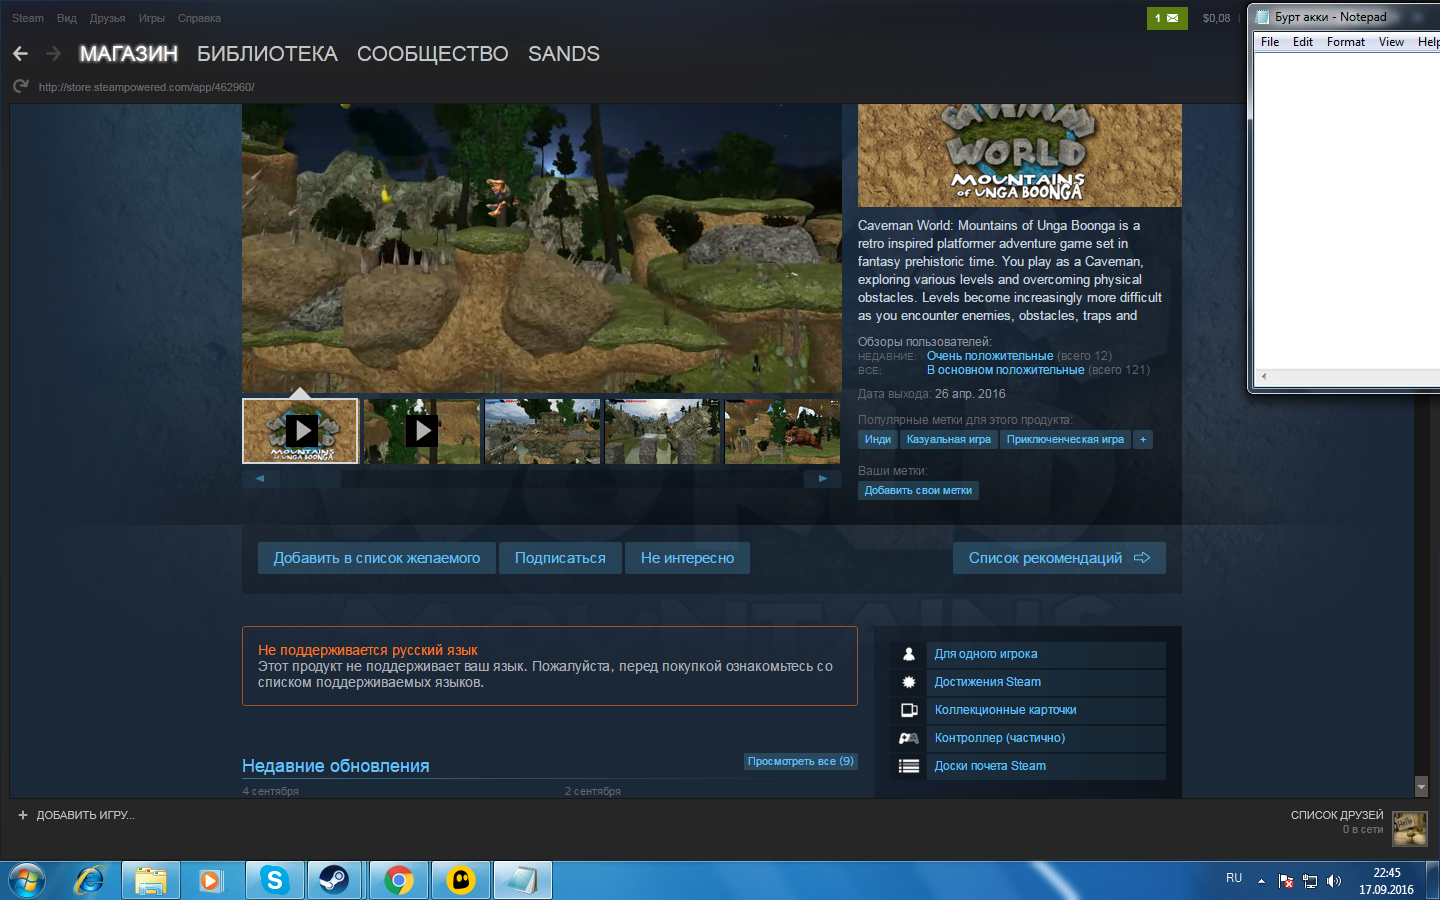Open Skype from the taskbar

pos(274,881)
